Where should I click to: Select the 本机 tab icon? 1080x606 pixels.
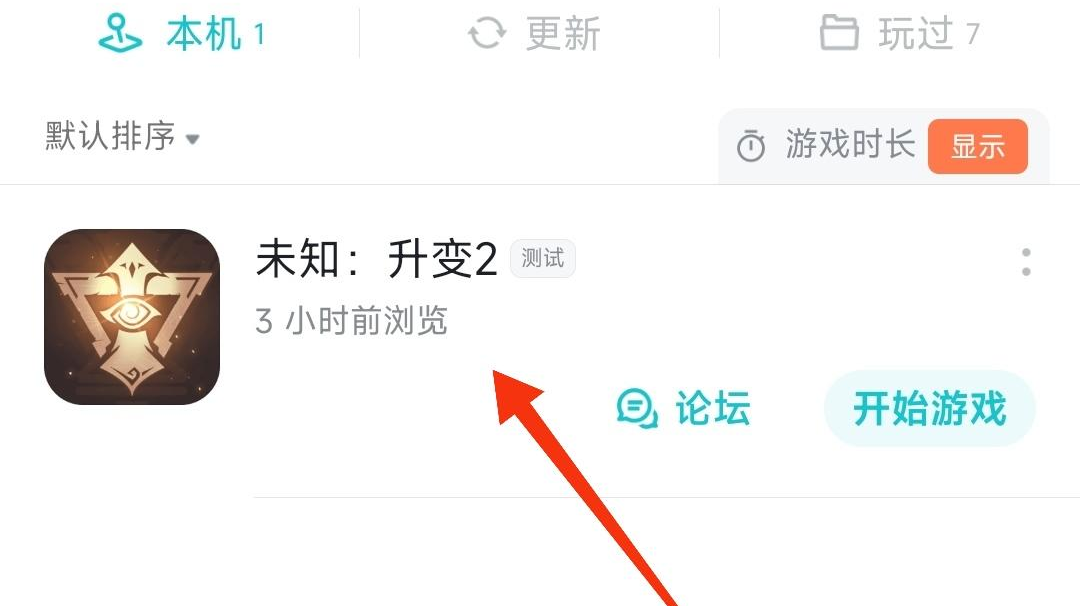tap(121, 34)
